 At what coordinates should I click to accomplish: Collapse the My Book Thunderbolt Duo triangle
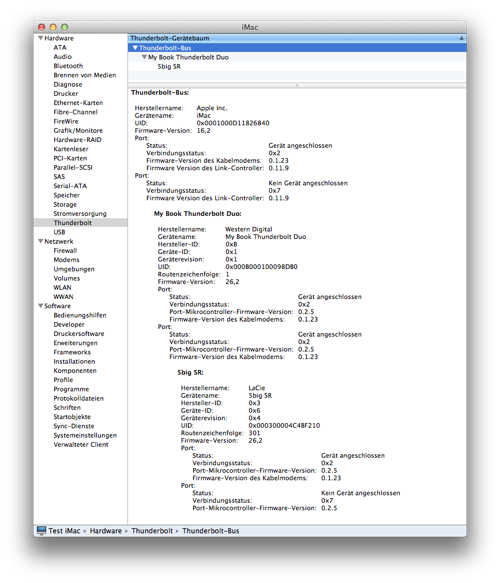[x=144, y=57]
